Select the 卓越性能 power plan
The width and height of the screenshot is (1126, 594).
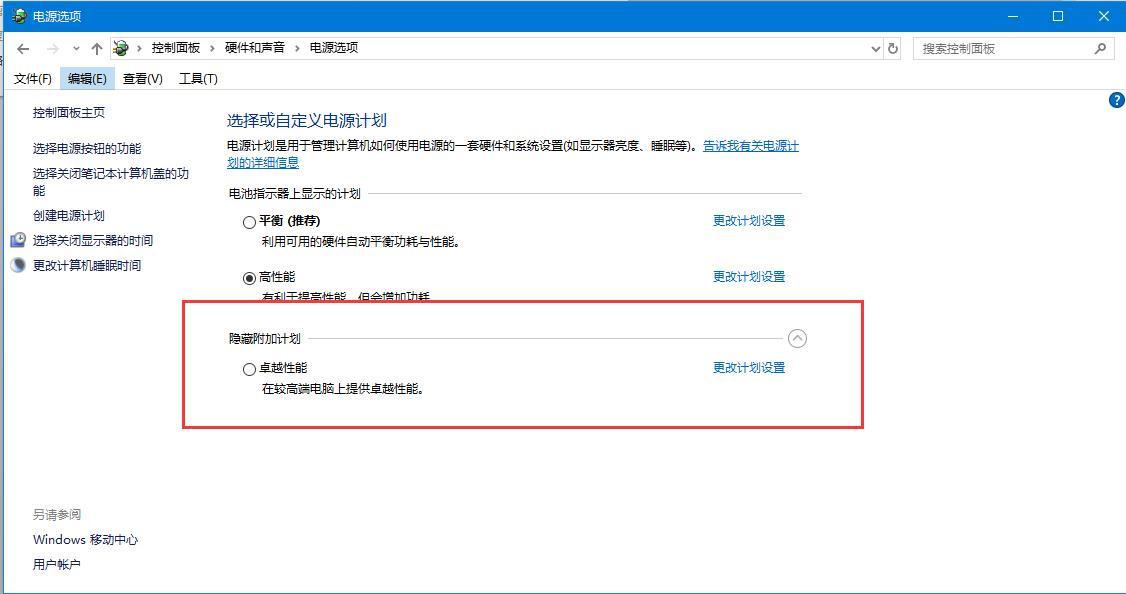coord(249,368)
